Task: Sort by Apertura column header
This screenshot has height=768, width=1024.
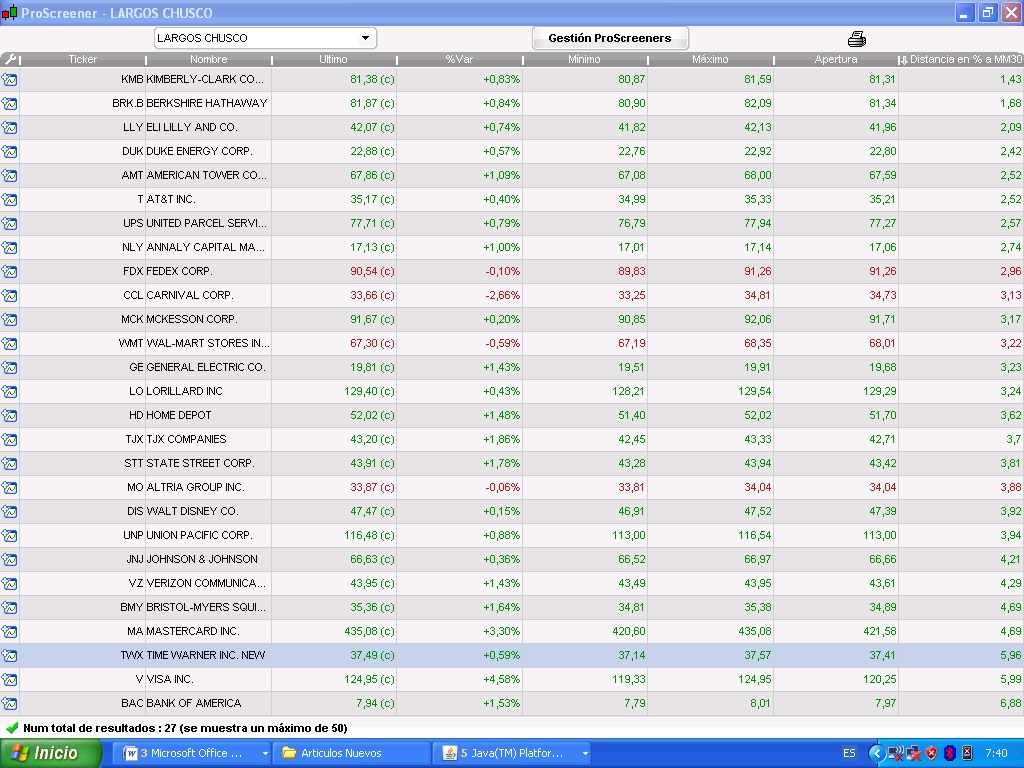Action: (x=836, y=59)
